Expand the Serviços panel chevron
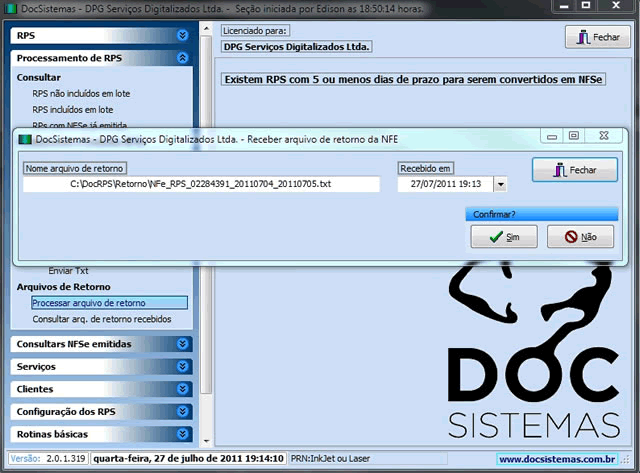Screen dimensions: 640x473 point(182,366)
